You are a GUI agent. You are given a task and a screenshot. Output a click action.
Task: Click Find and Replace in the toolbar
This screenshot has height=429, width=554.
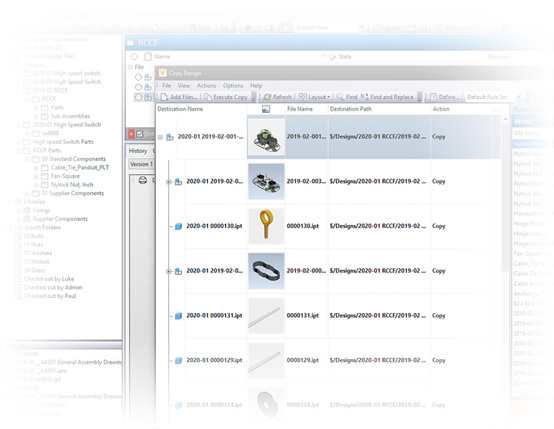click(388, 97)
